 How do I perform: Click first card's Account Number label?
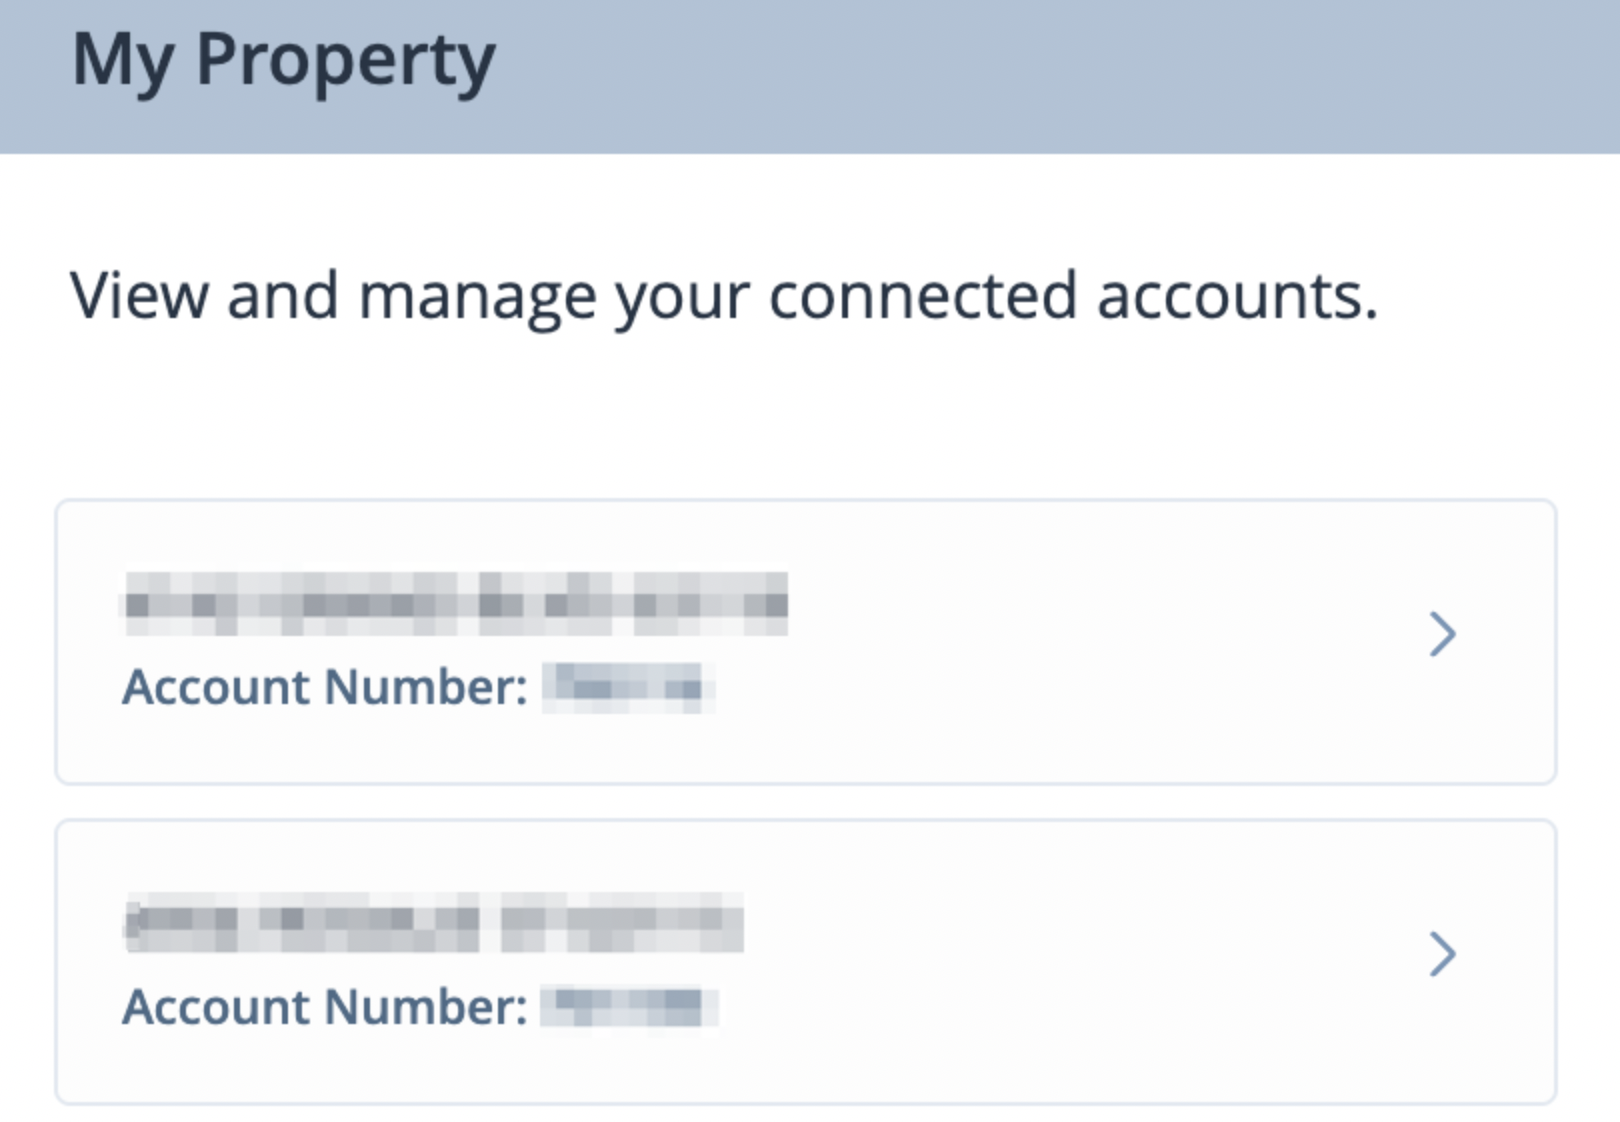(x=325, y=687)
